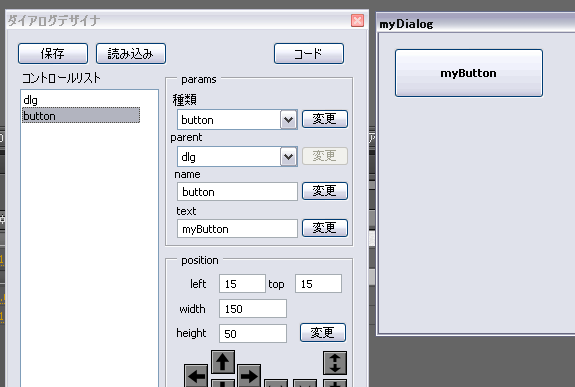
Task: Click the top position field
Action: (x=318, y=284)
